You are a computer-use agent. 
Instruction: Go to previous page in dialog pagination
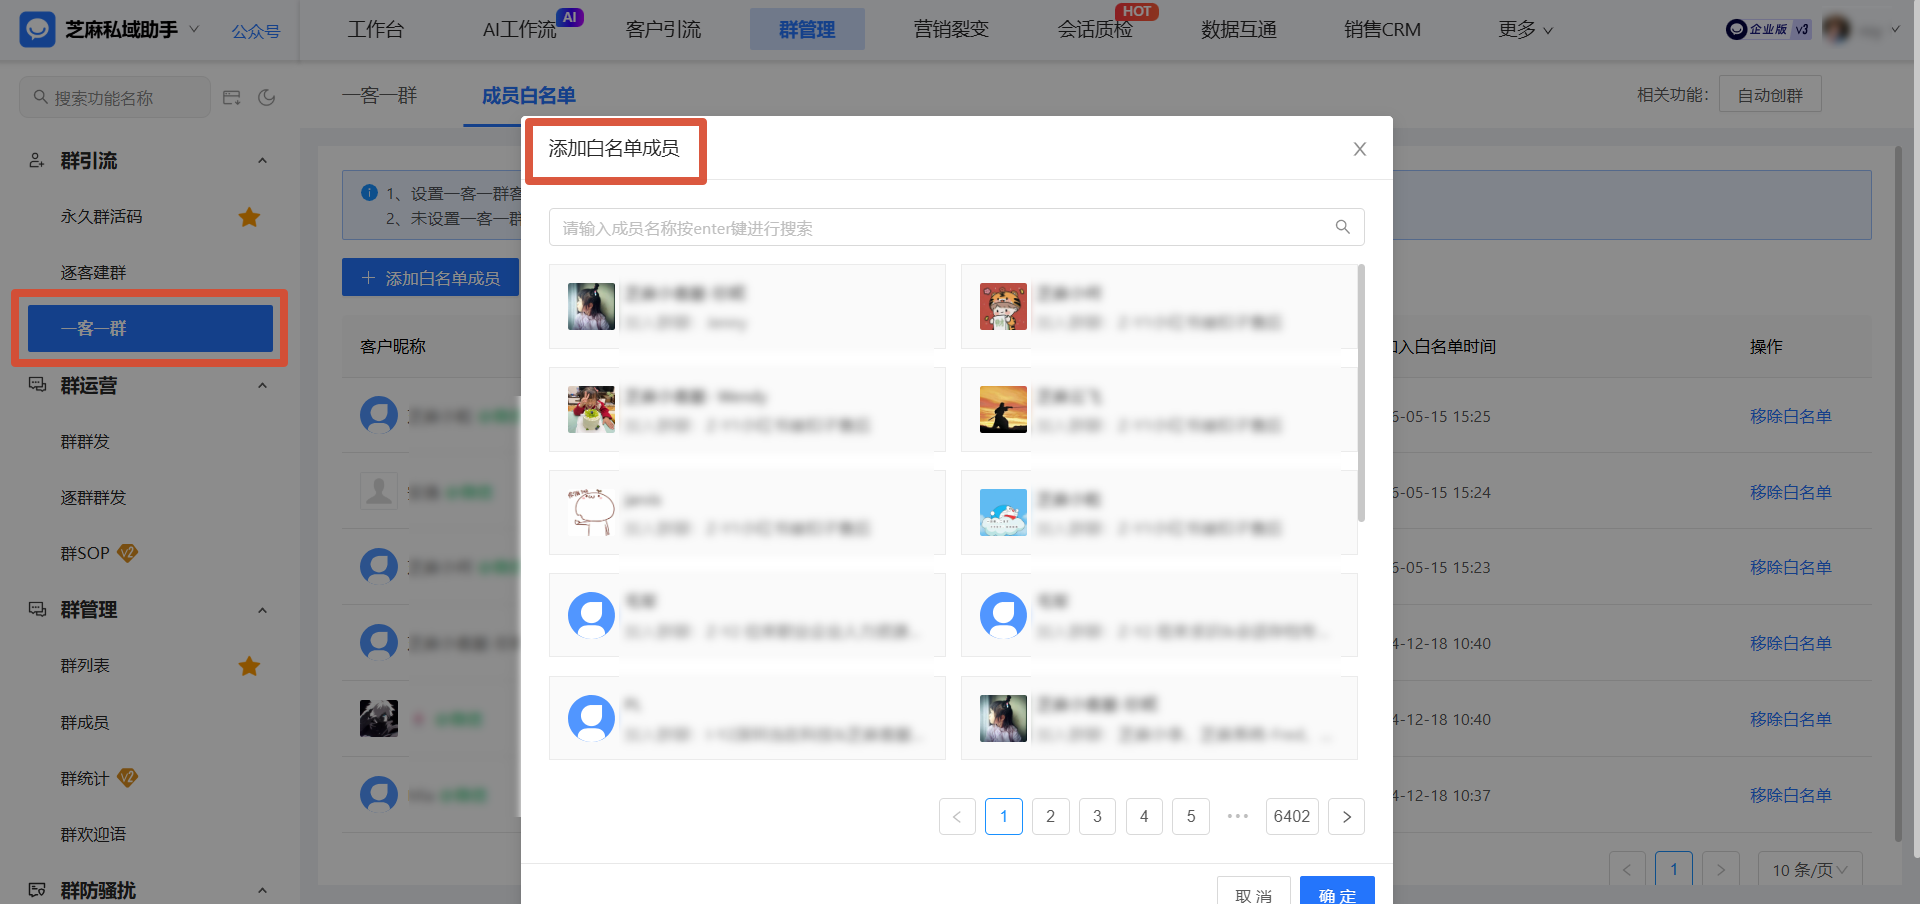[957, 816]
